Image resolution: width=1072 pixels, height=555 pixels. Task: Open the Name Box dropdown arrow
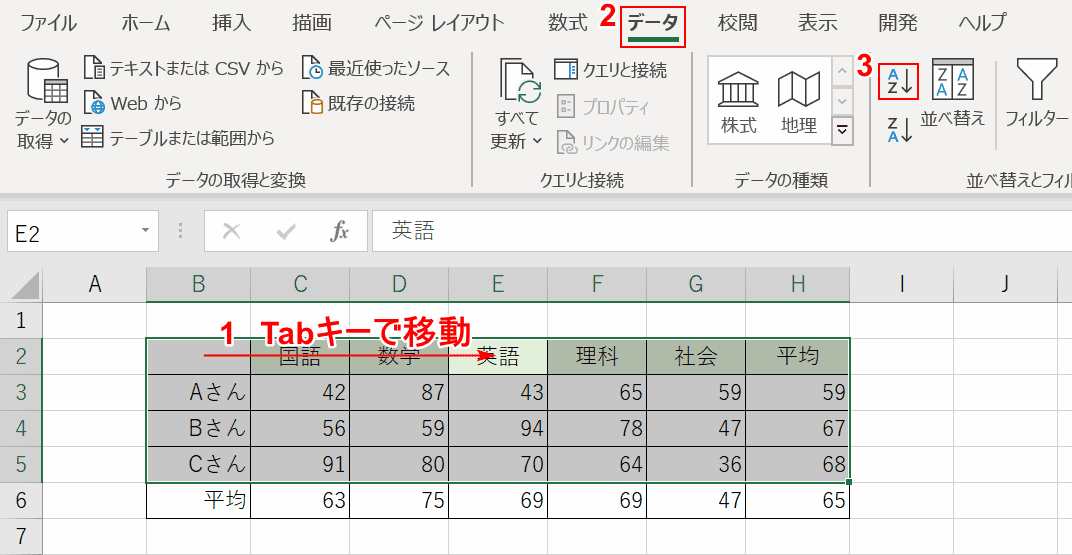coord(145,230)
